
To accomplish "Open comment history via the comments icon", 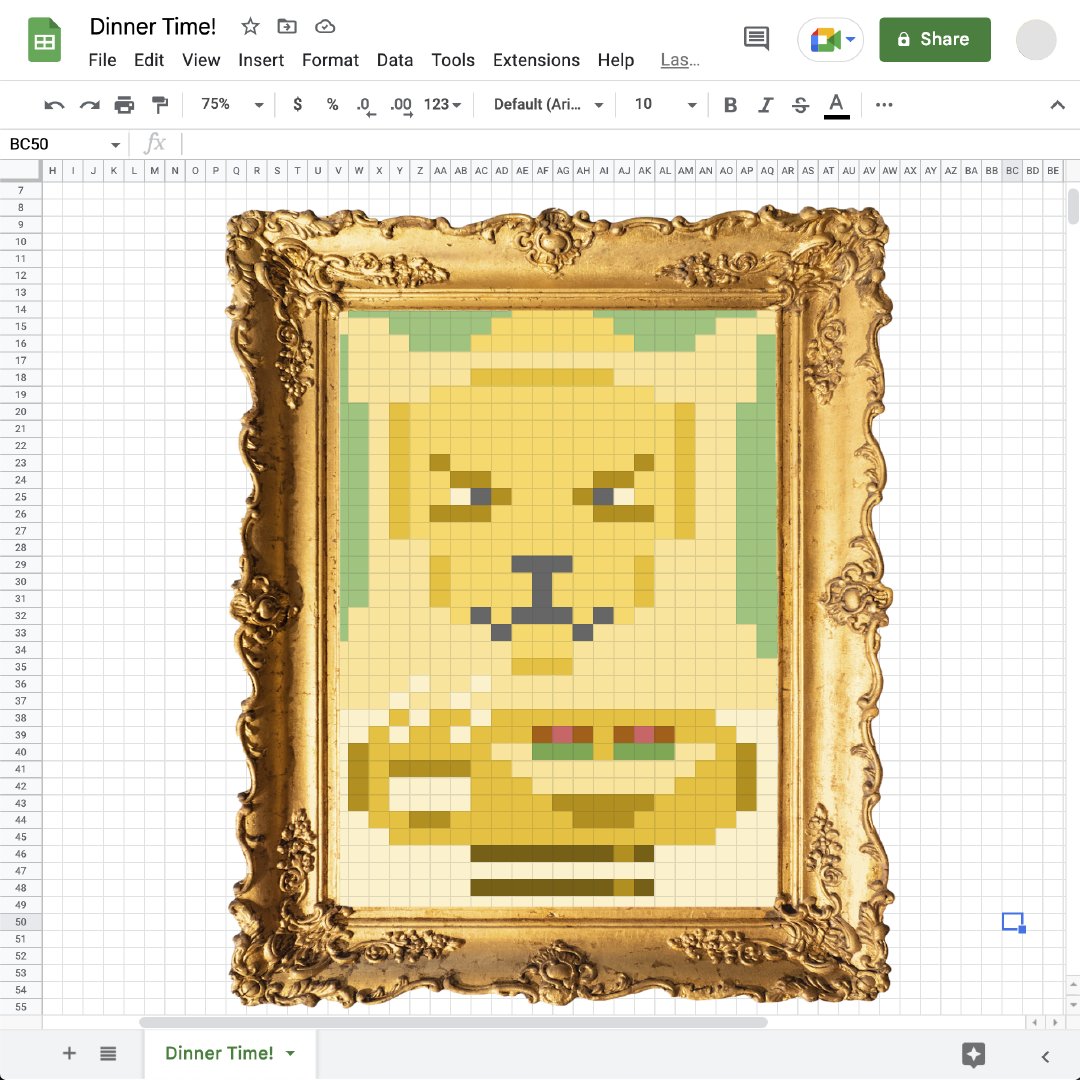I will click(x=756, y=39).
